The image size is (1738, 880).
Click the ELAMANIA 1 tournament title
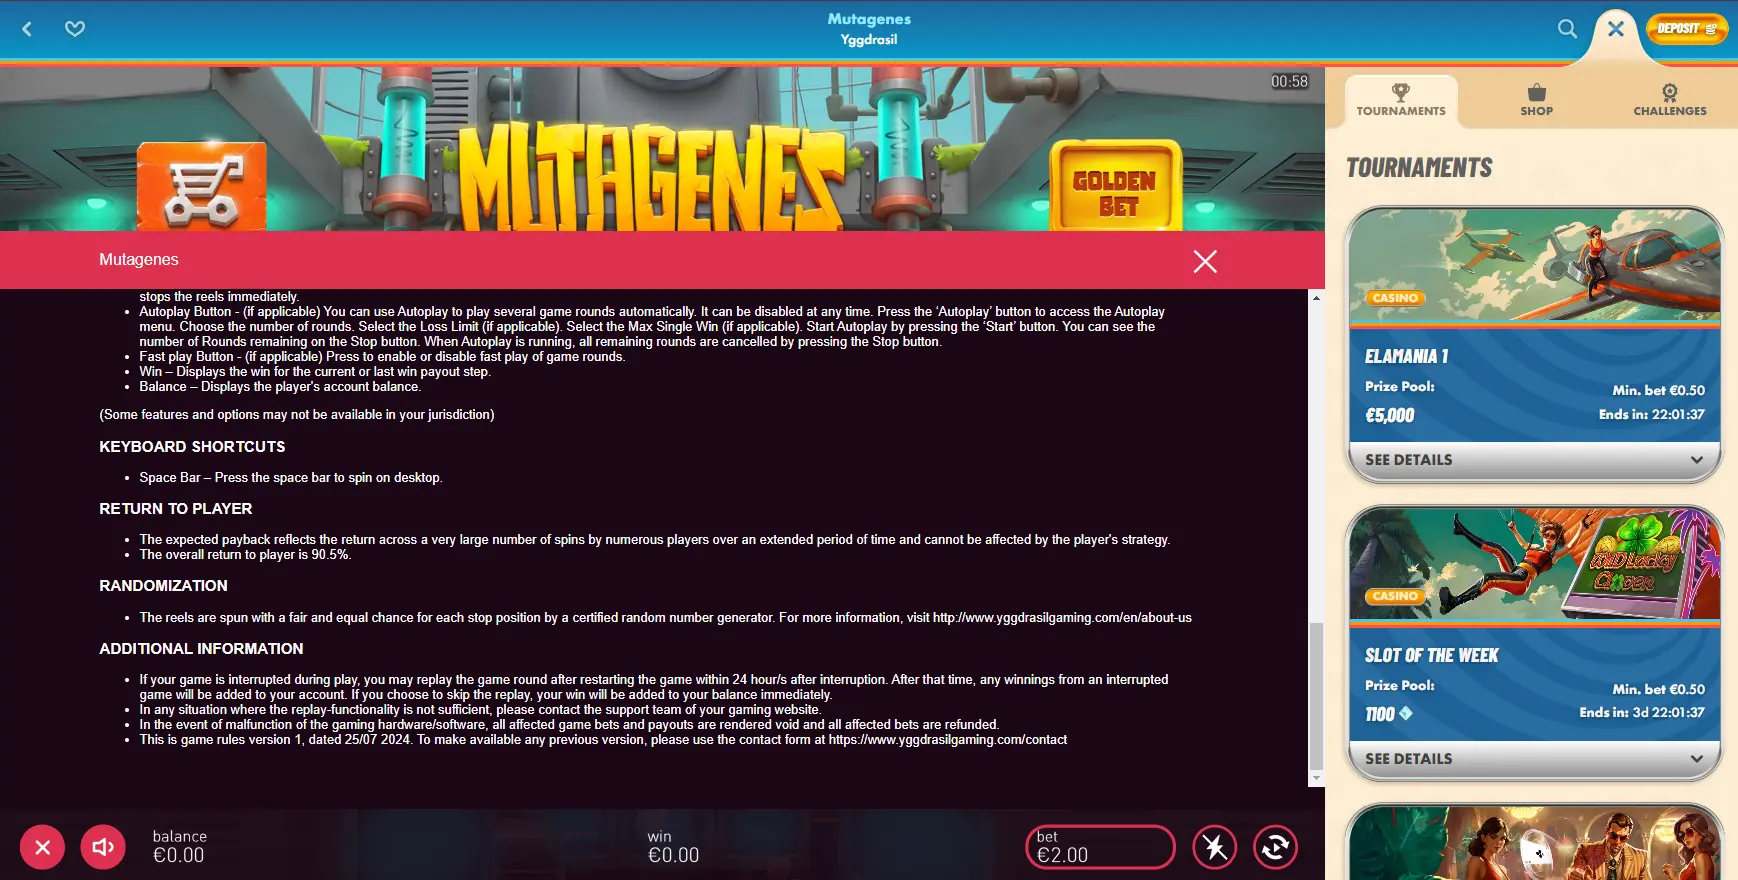[x=1406, y=356]
